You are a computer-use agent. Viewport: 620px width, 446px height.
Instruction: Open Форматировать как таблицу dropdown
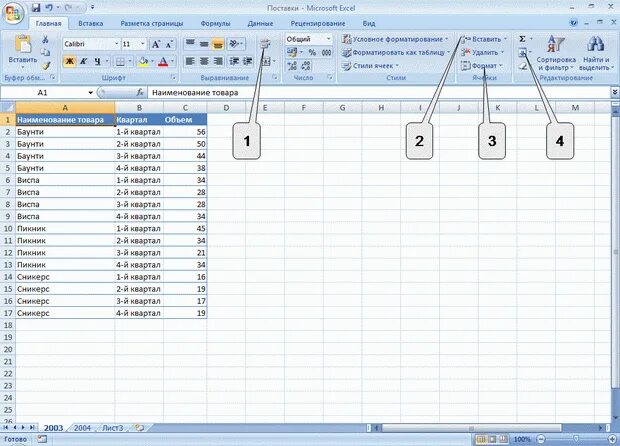coord(396,52)
